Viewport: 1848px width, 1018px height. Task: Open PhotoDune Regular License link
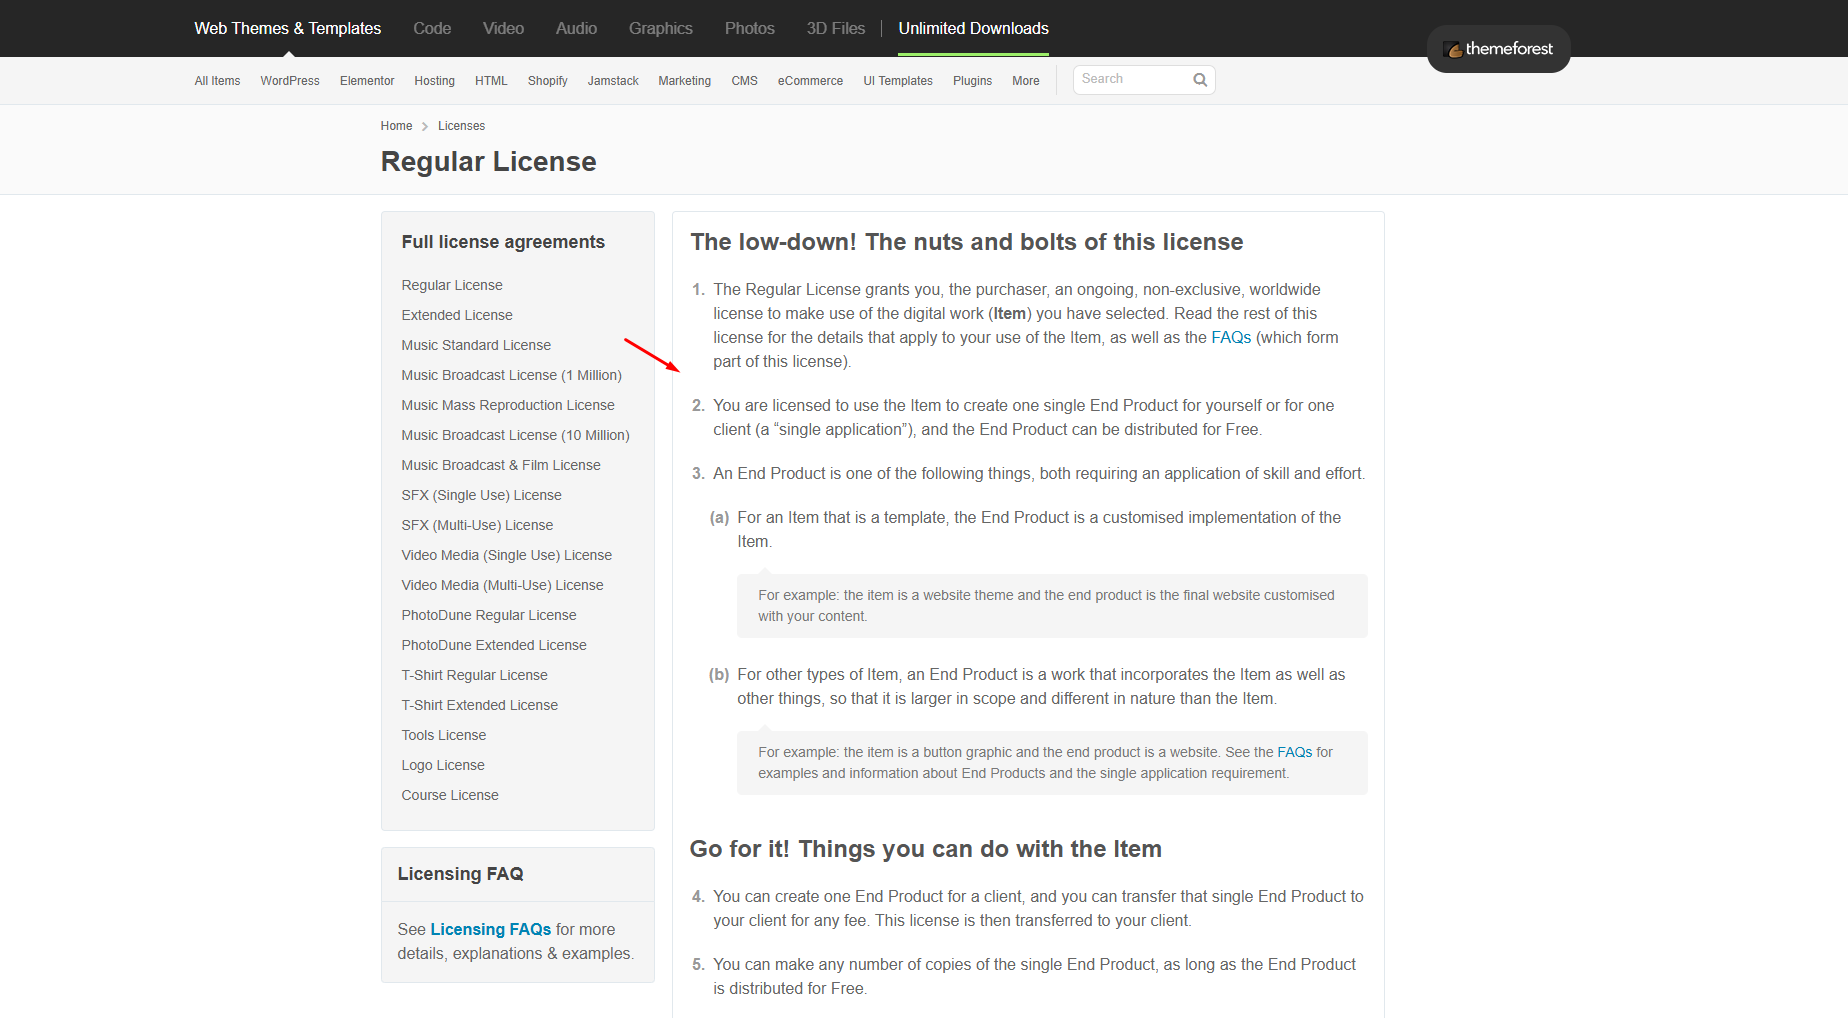(489, 615)
